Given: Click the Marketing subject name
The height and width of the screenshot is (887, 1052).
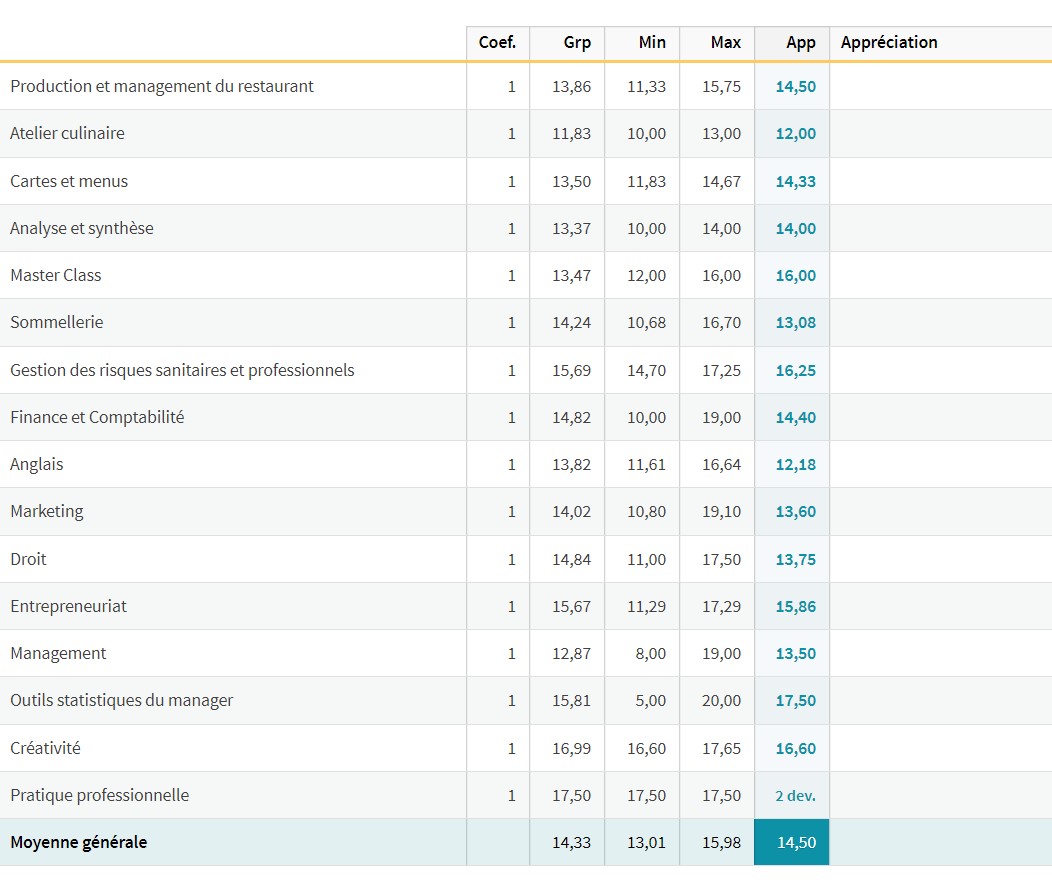Looking at the screenshot, I should click(x=47, y=512).
